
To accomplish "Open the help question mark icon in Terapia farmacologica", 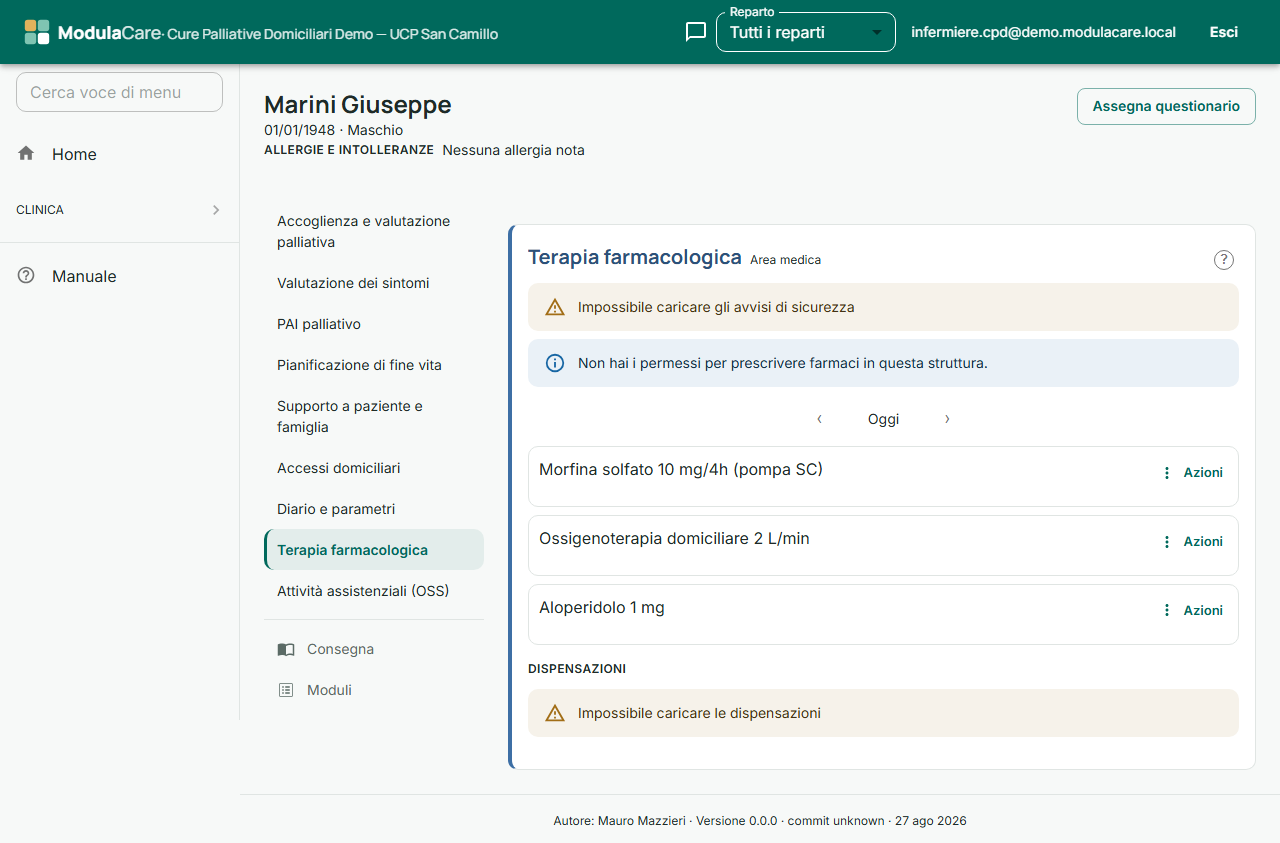I will (1224, 260).
